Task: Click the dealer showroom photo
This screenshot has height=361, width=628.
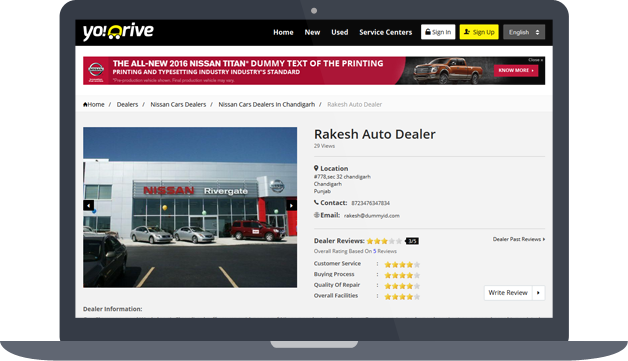Action: pos(190,207)
